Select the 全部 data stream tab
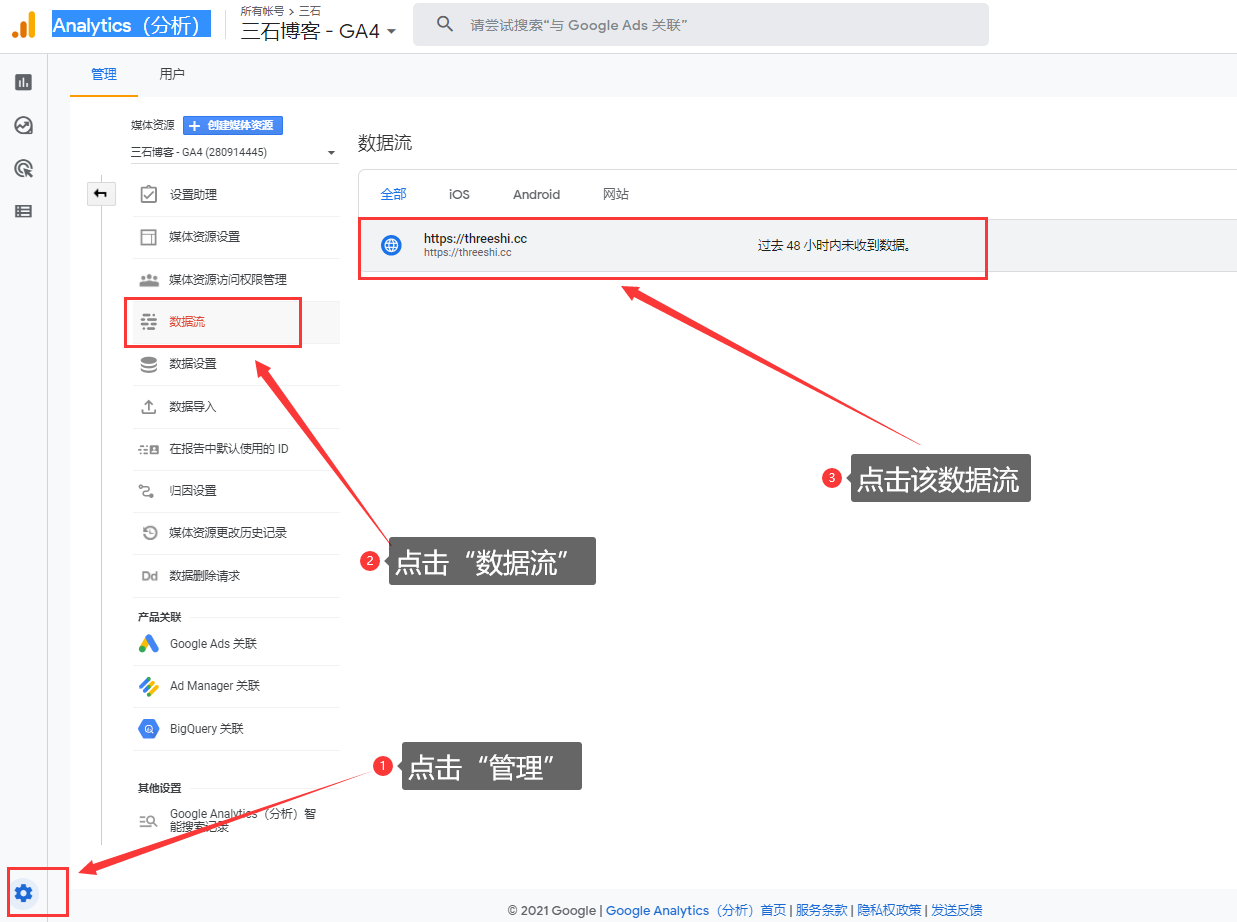 [x=394, y=194]
